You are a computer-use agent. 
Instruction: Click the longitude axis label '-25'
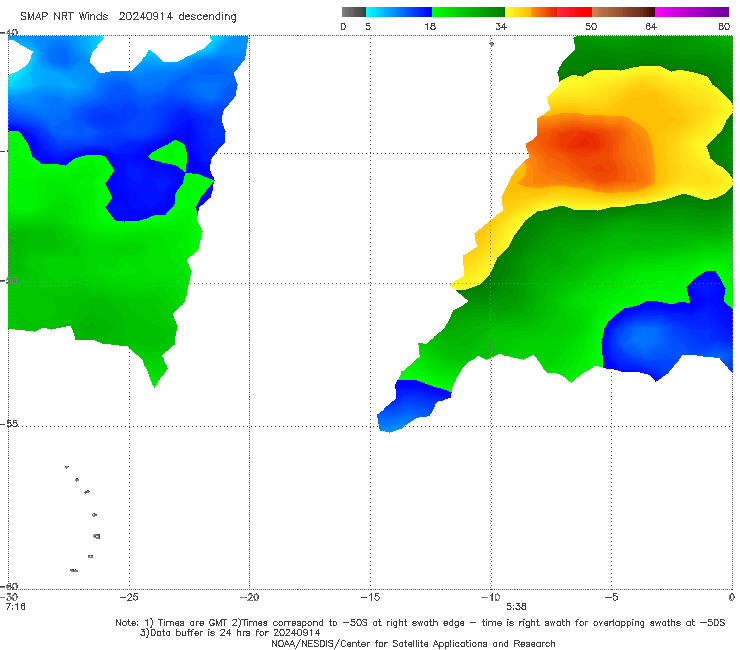coord(129,597)
